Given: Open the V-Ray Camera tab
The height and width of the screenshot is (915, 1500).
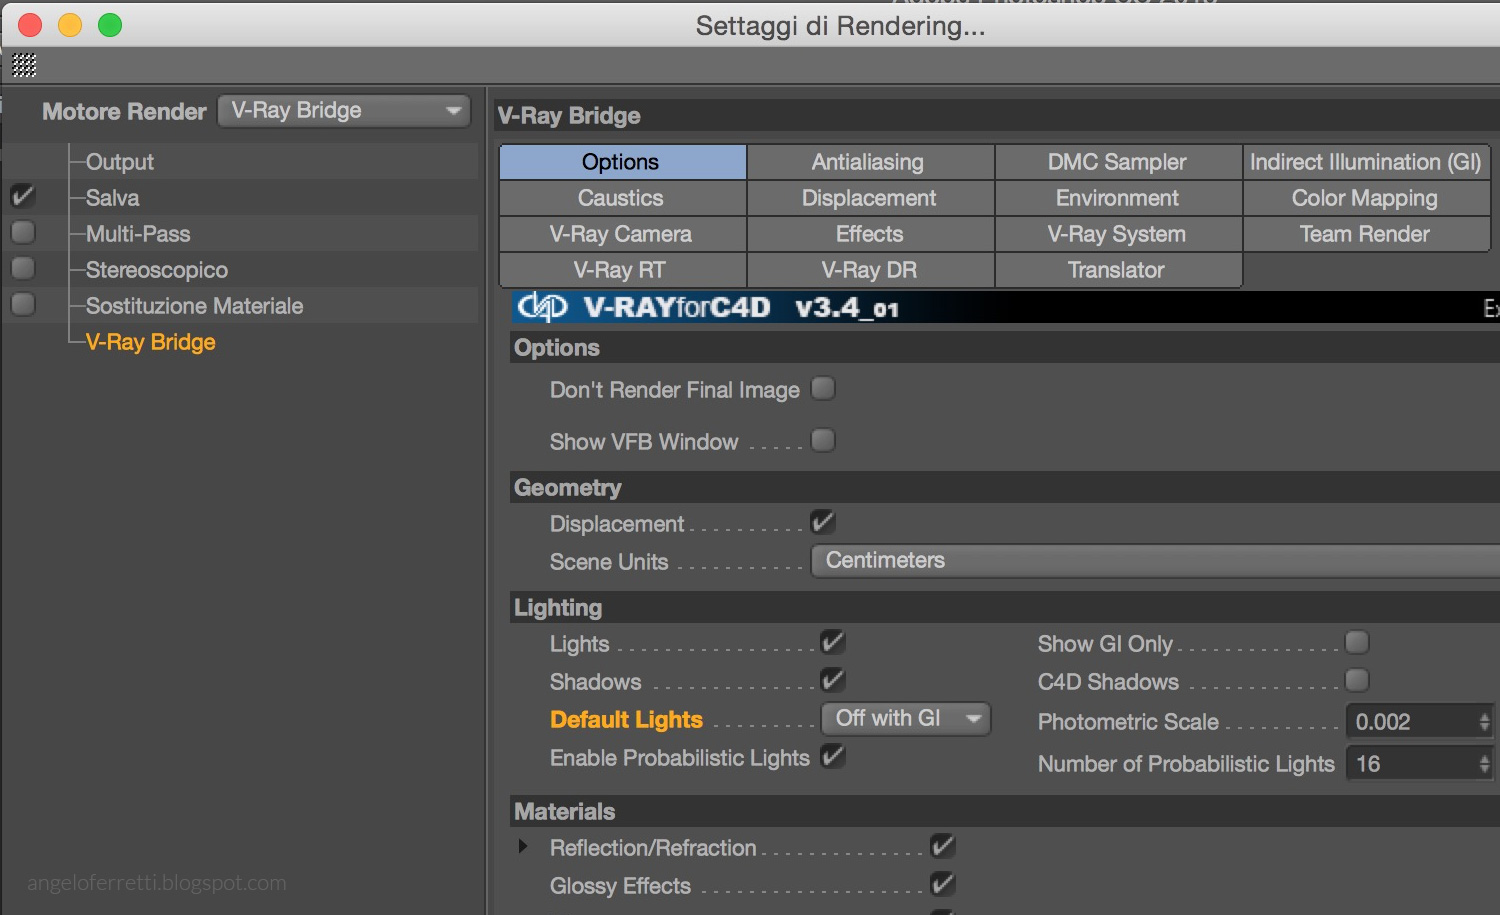Looking at the screenshot, I should point(622,234).
